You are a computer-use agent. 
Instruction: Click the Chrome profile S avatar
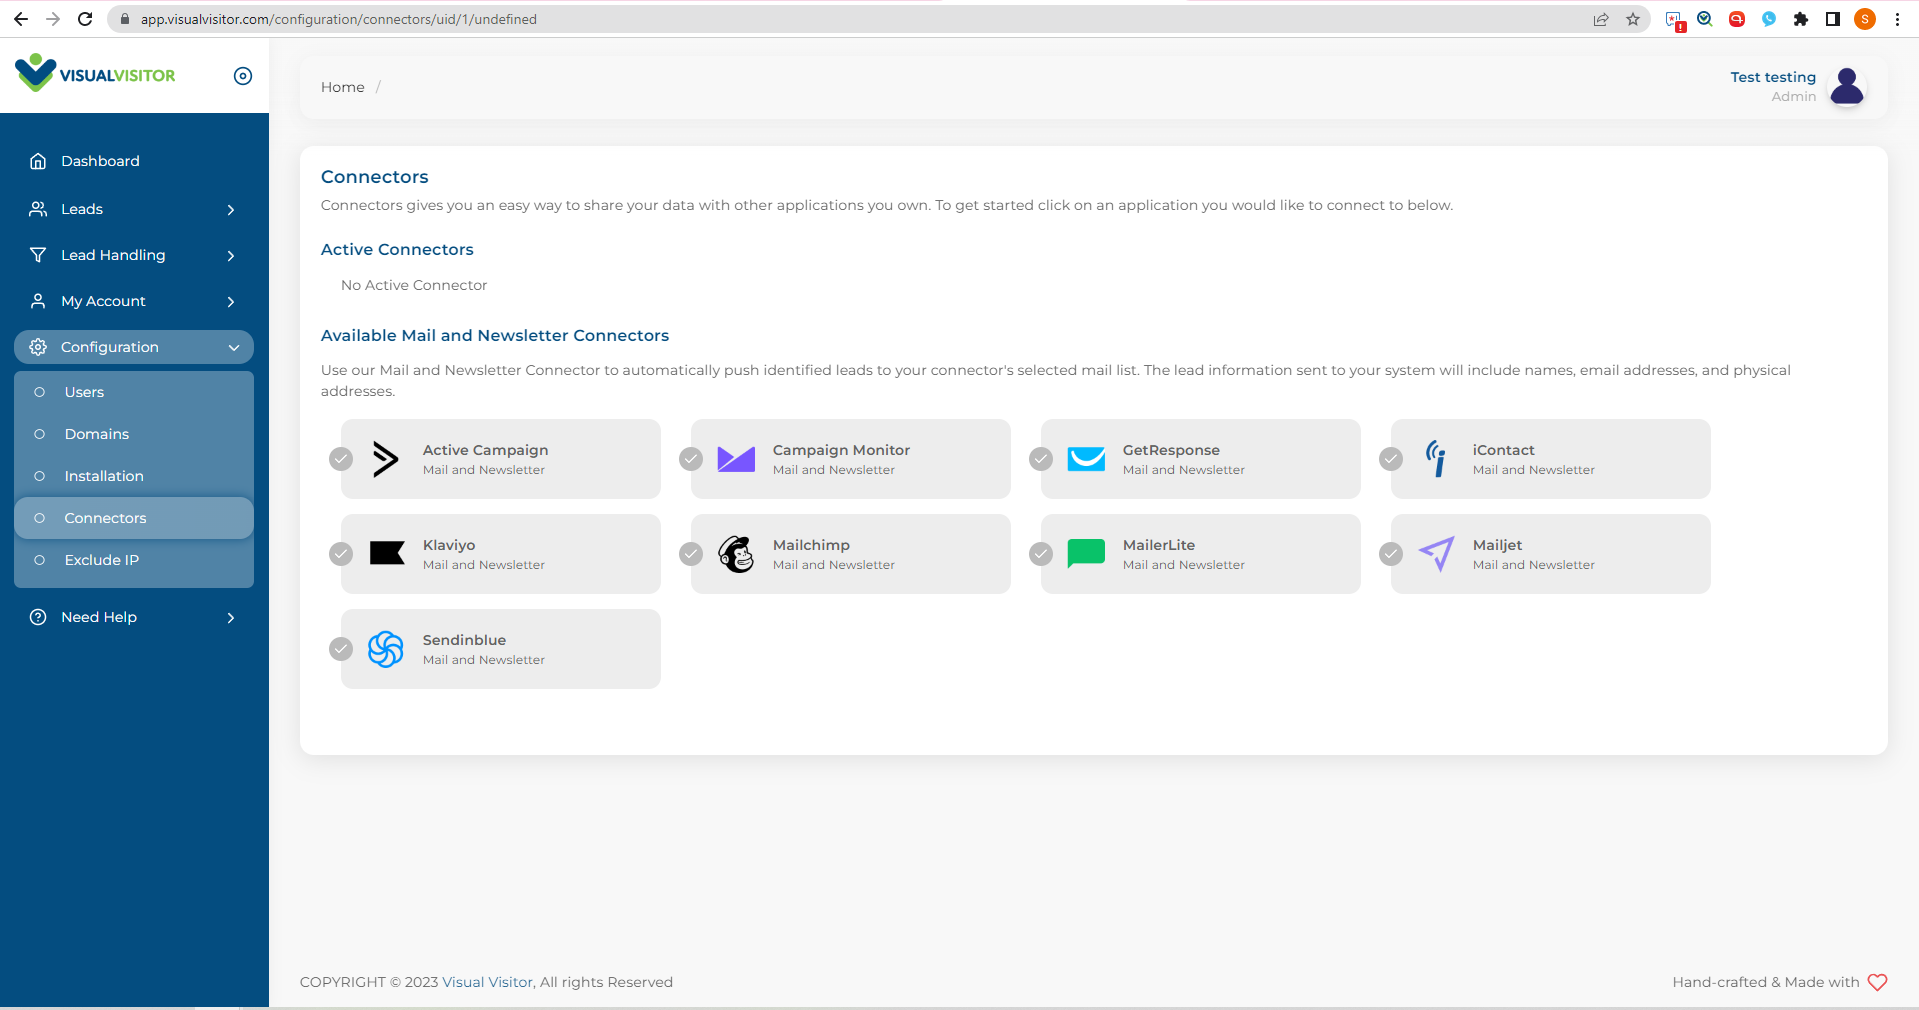coord(1865,19)
